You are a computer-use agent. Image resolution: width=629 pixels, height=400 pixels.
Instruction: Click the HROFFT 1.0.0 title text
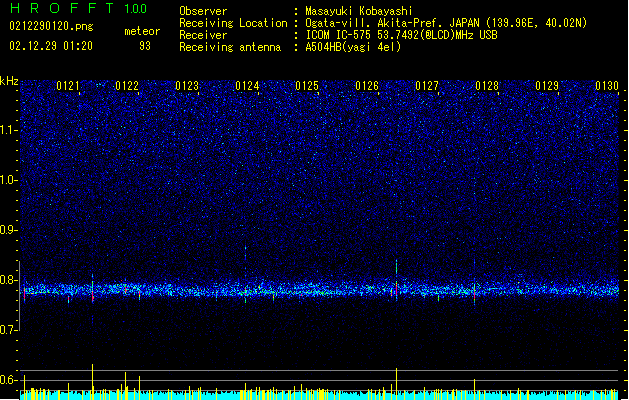click(79, 8)
